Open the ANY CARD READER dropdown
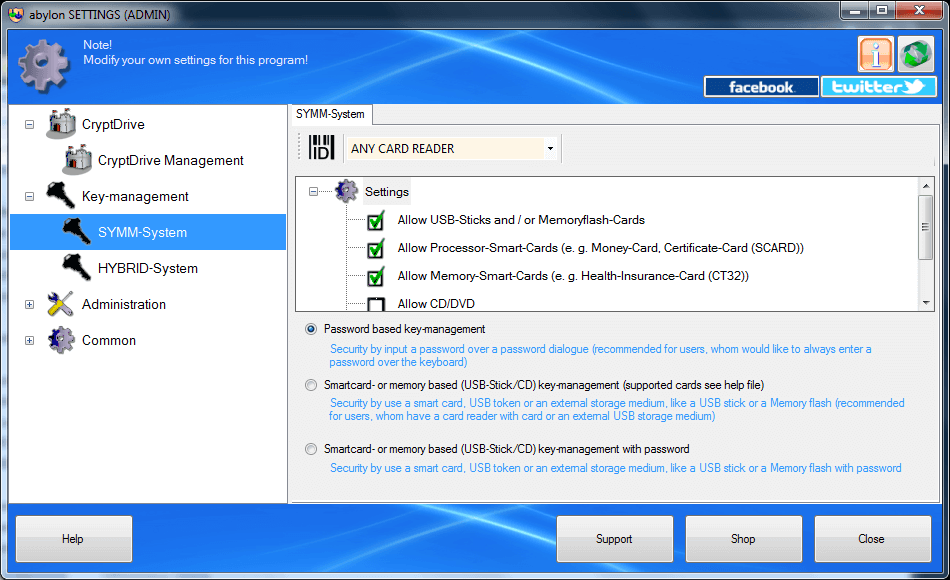The image size is (950, 580). pos(550,148)
